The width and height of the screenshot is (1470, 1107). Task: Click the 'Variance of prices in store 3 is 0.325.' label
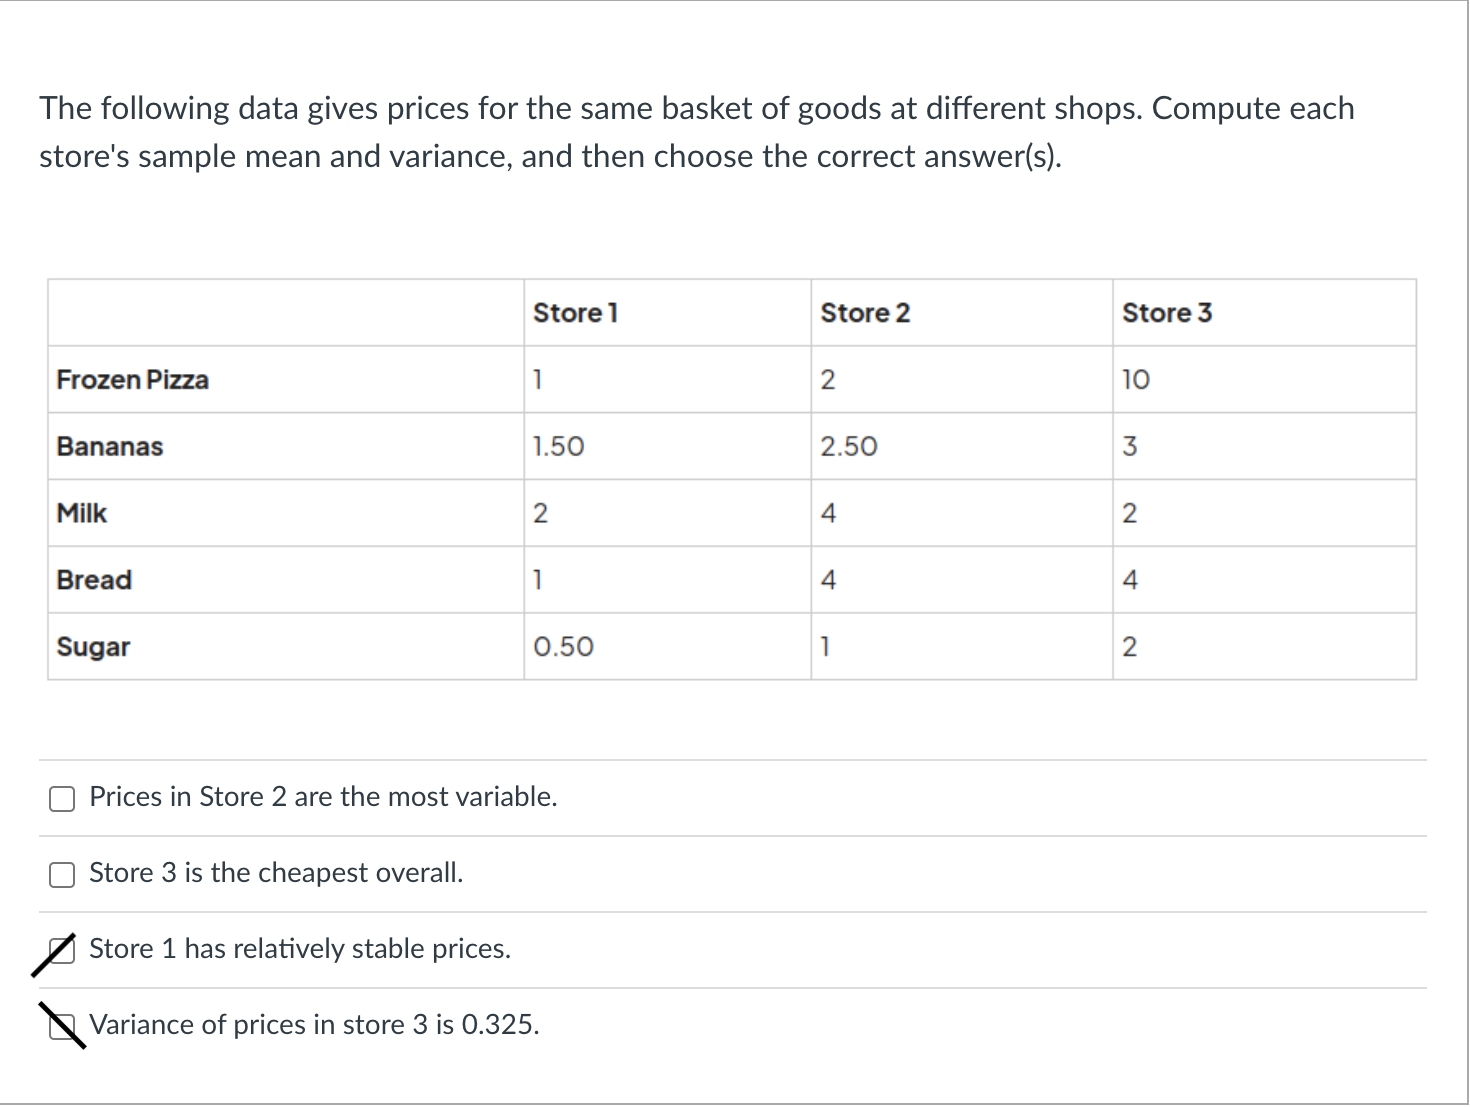tap(314, 1025)
